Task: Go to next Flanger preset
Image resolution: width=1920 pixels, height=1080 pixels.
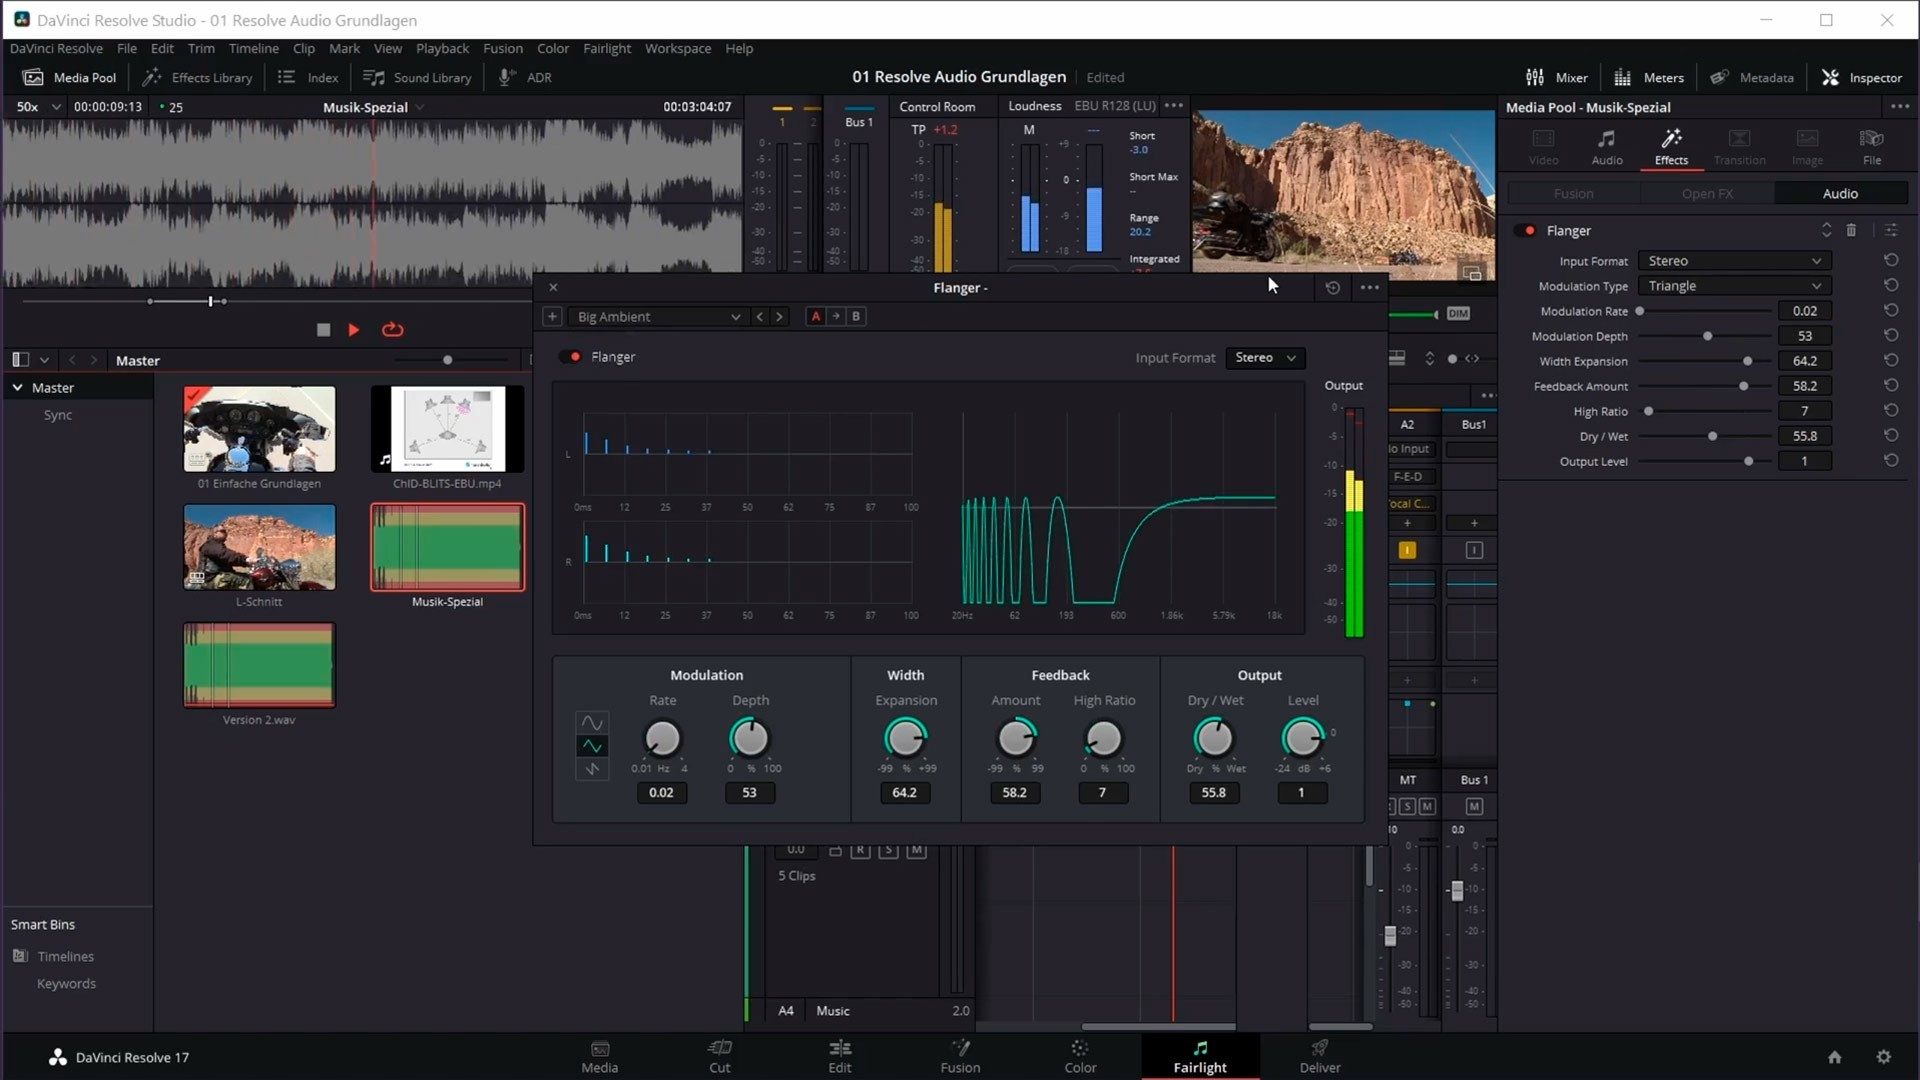Action: (779, 316)
